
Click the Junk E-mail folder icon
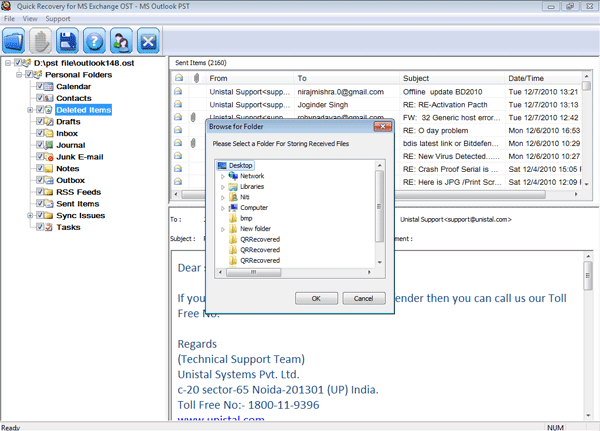(x=49, y=157)
